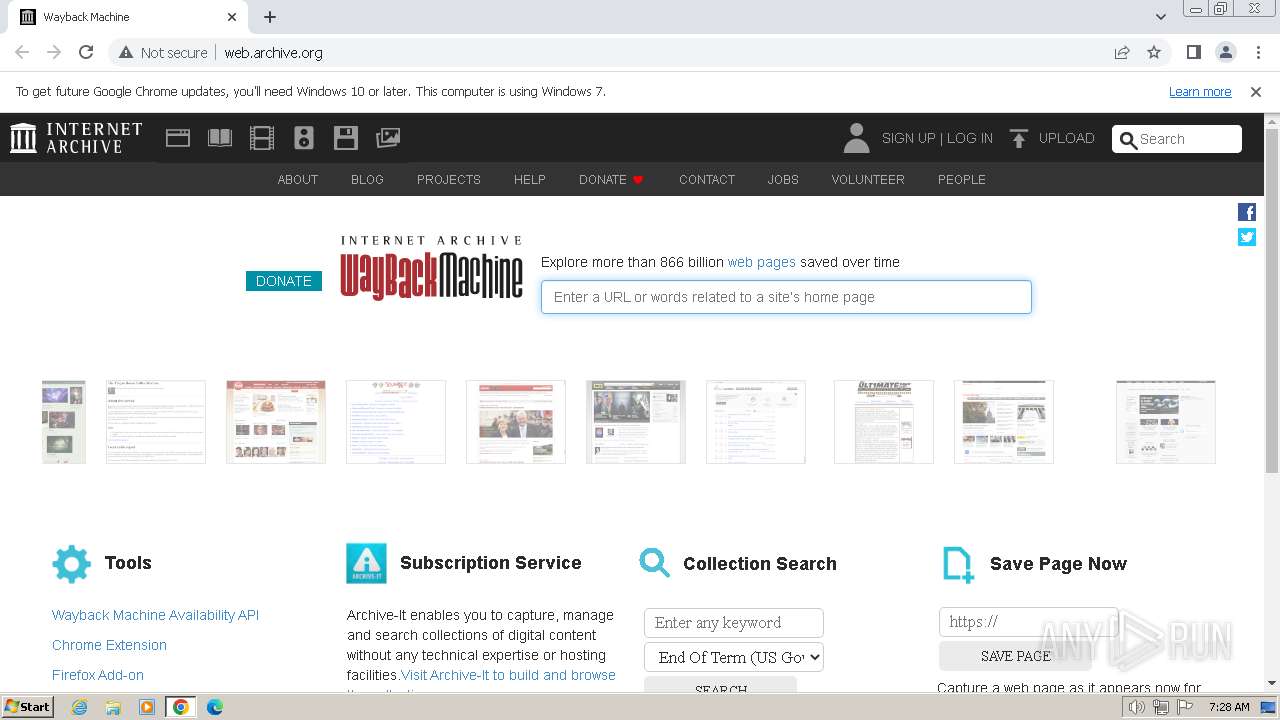Open the Audio speaker icon
This screenshot has width=1280, height=720.
304,138
